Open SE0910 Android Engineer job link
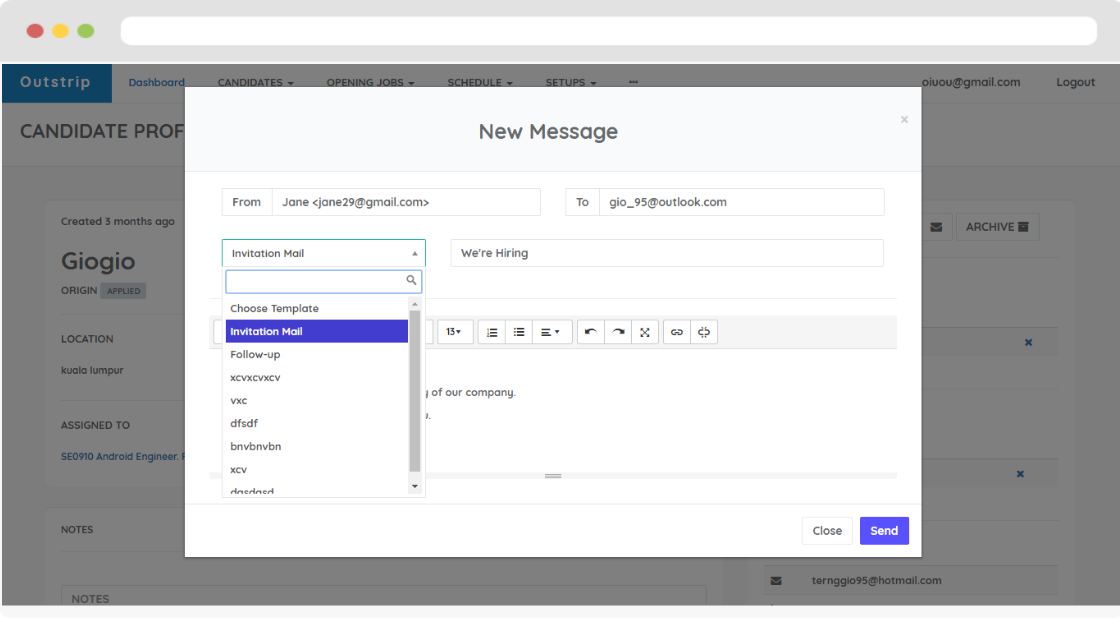This screenshot has height=630, width=1120. (x=123, y=456)
